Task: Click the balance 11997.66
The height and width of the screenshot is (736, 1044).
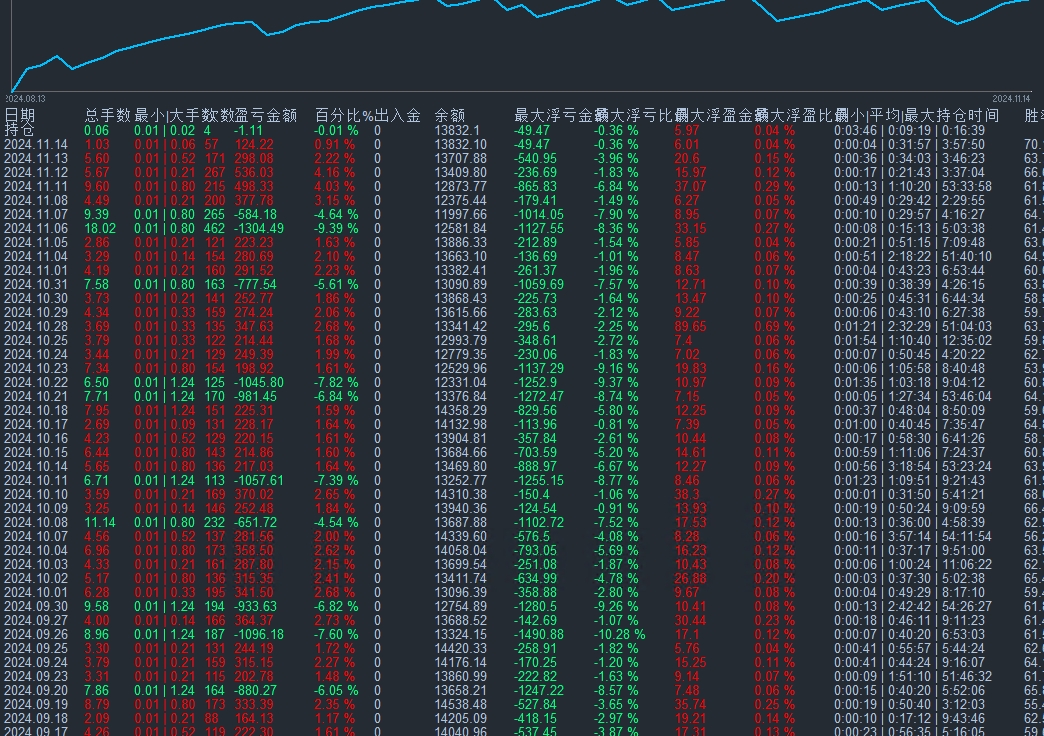Action: click(x=461, y=214)
